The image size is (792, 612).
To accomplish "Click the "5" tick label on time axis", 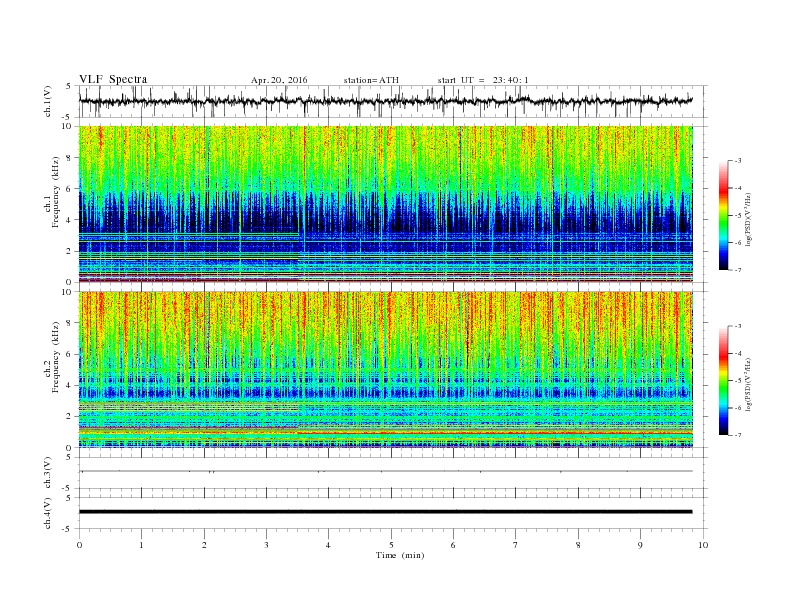I will click(x=391, y=545).
